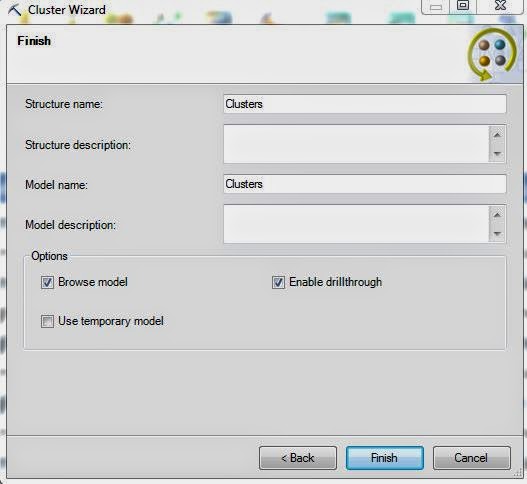Click the Finish button
Viewport: 527px width, 484px height.
click(384, 458)
